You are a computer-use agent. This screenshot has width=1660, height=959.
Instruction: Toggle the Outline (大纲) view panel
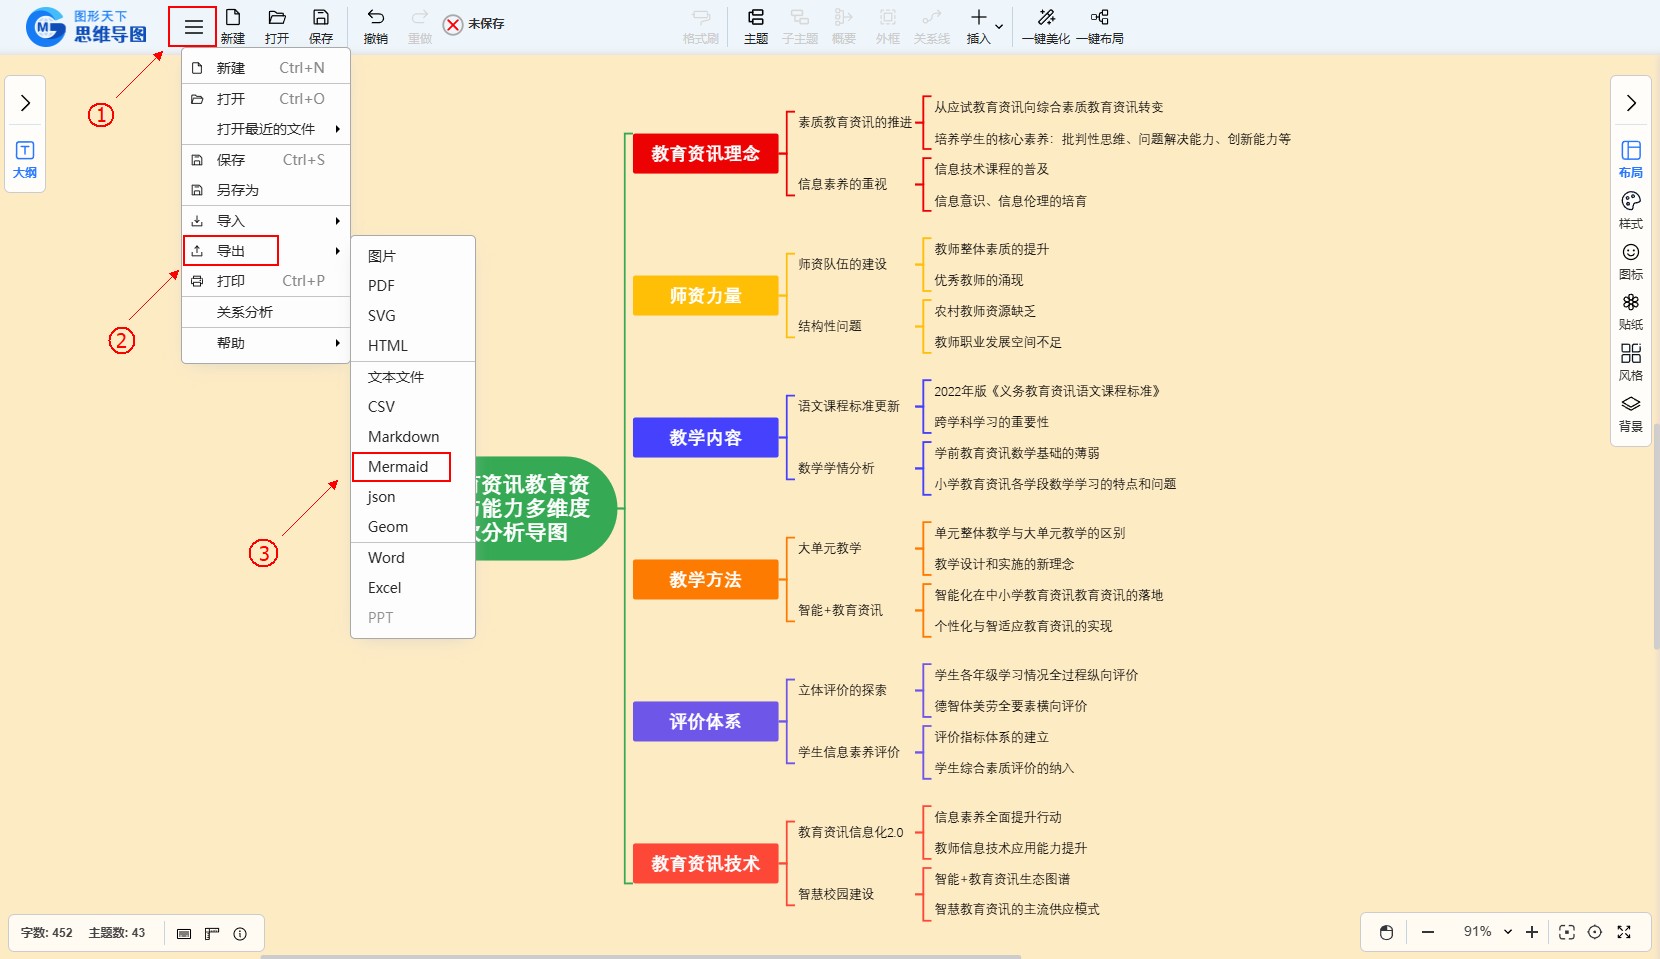click(25, 158)
